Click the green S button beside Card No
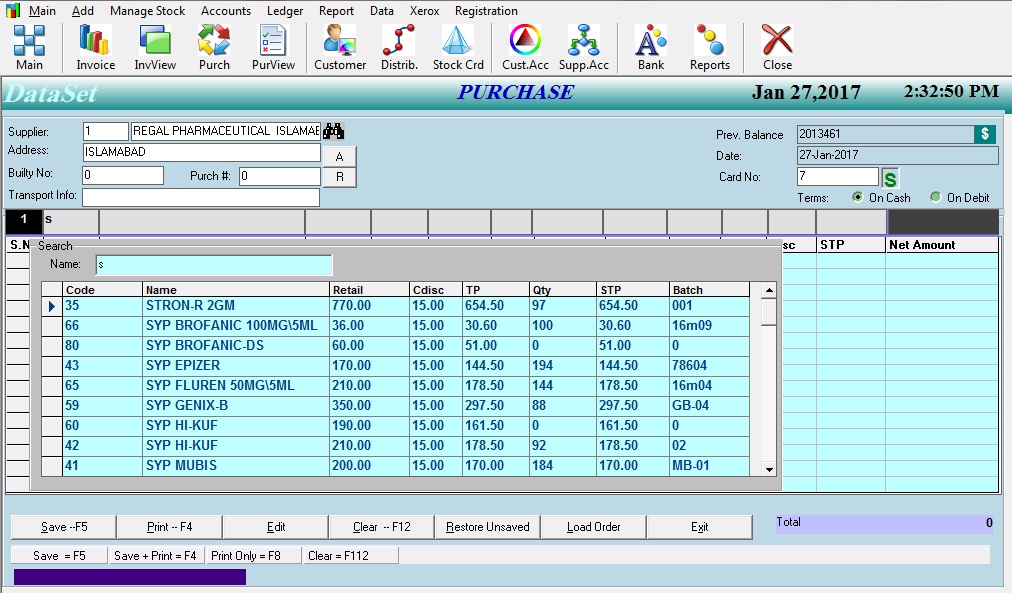The width and height of the screenshot is (1012, 593). (890, 179)
